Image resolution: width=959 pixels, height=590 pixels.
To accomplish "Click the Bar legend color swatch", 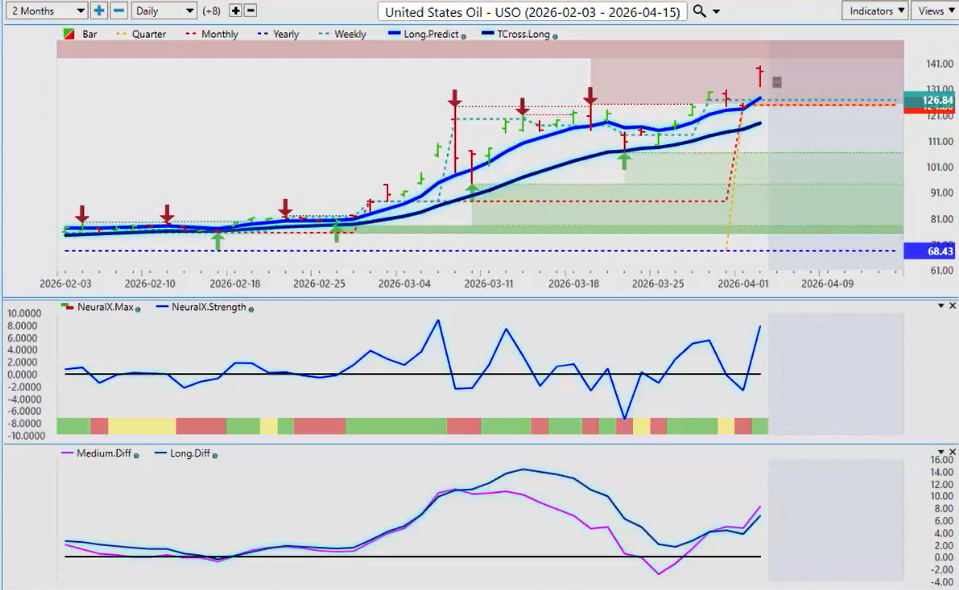I will point(68,34).
